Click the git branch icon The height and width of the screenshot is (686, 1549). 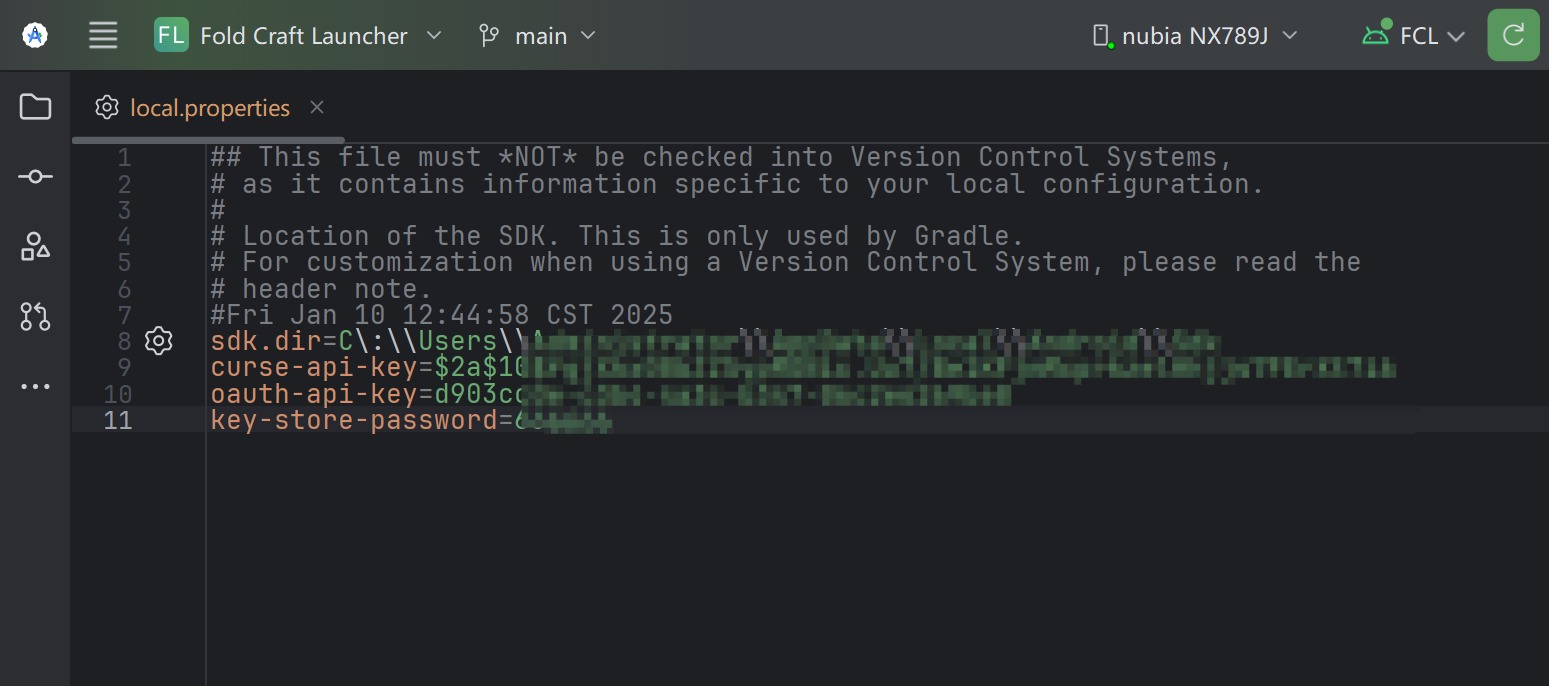click(489, 36)
